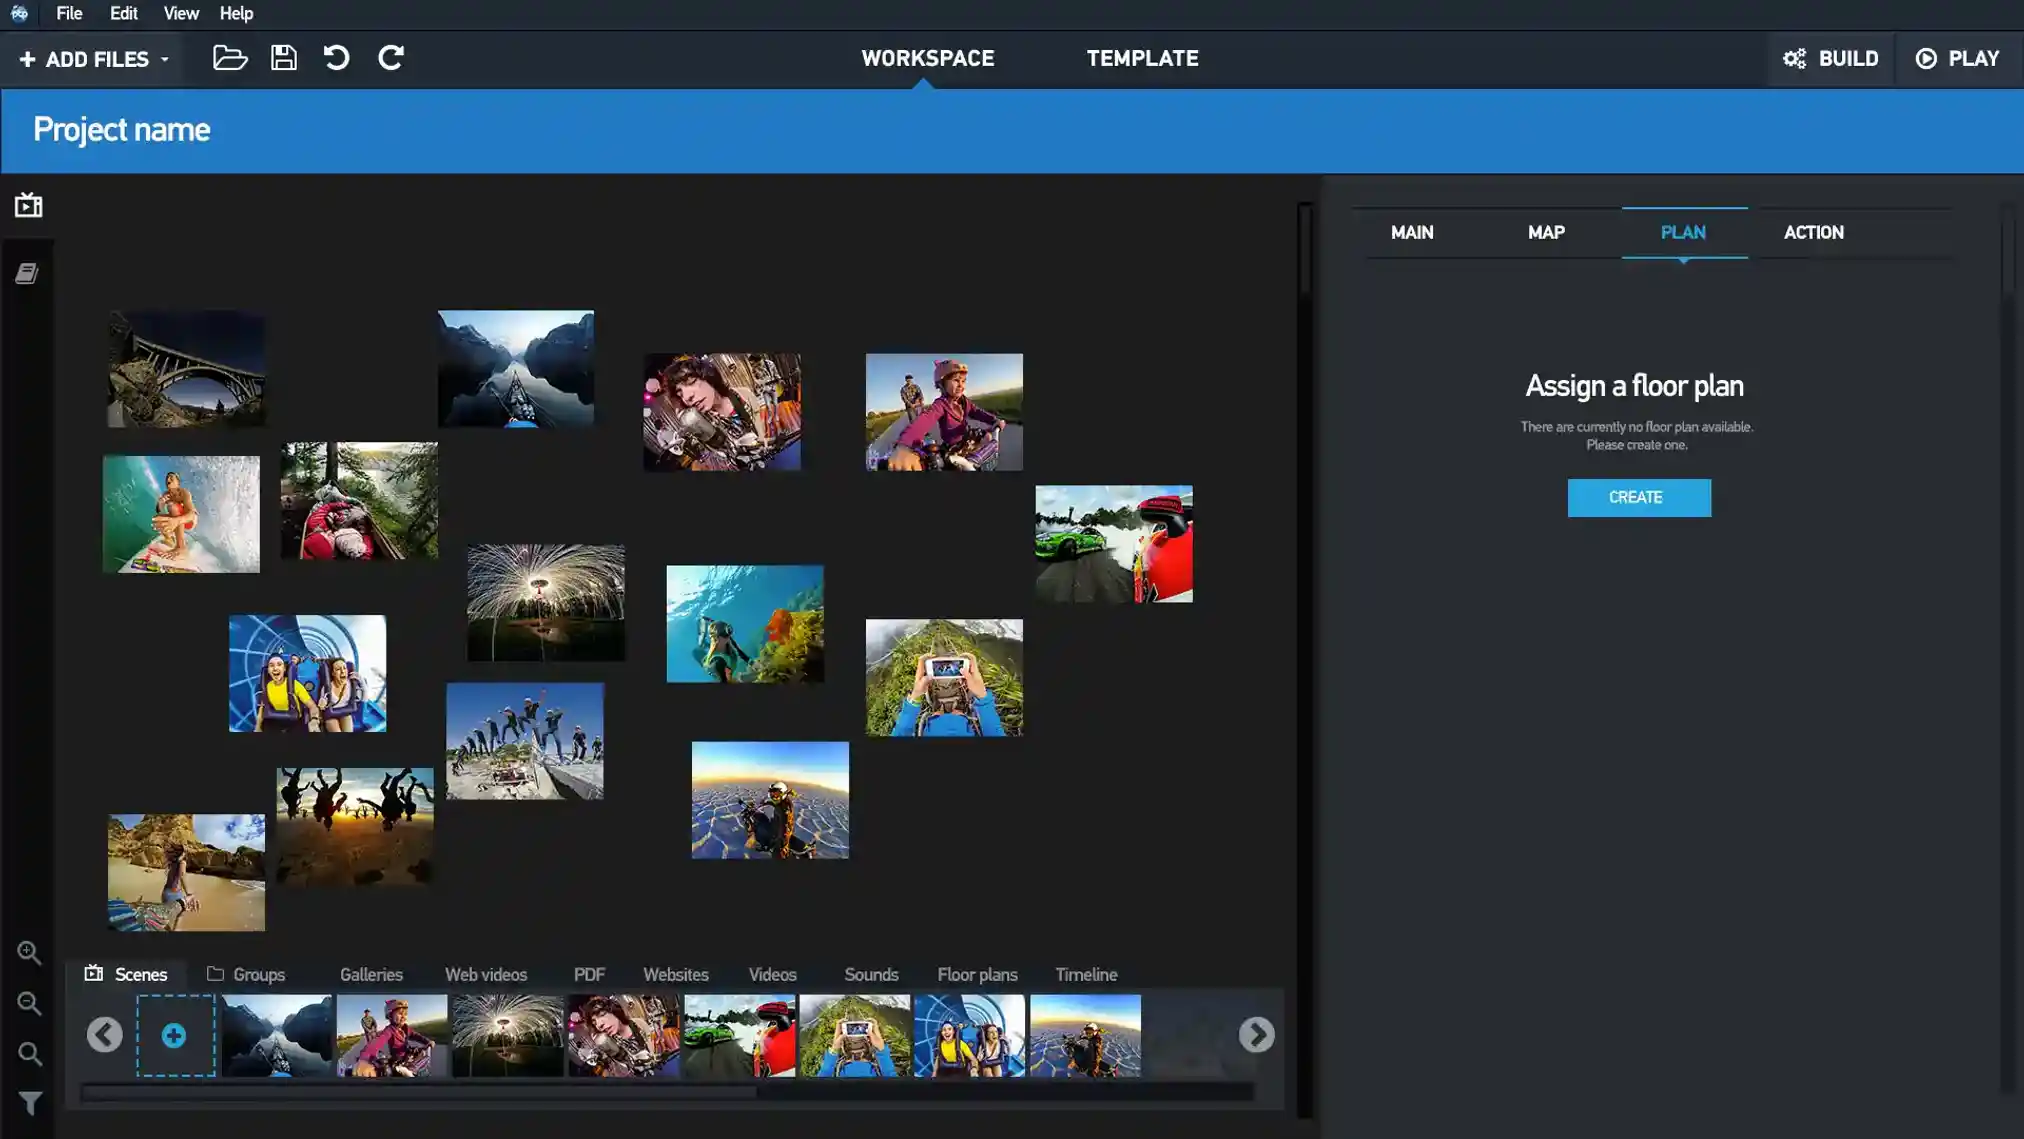Click the app logo icon in menu bar
Screen dimensions: 2024x1139
pyautogui.click(x=19, y=13)
